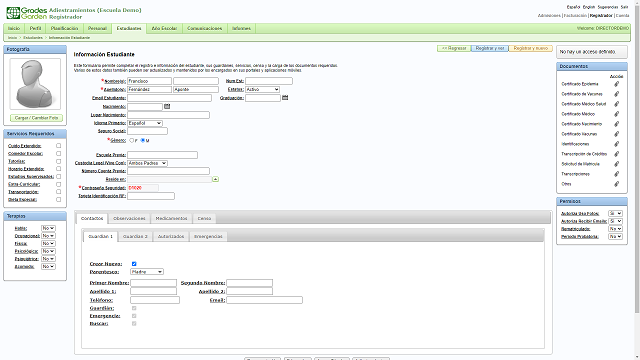Viewport: 640px width, 360px height.
Task: Open the Ocupacional therapy dropdown
Action: 48,236
